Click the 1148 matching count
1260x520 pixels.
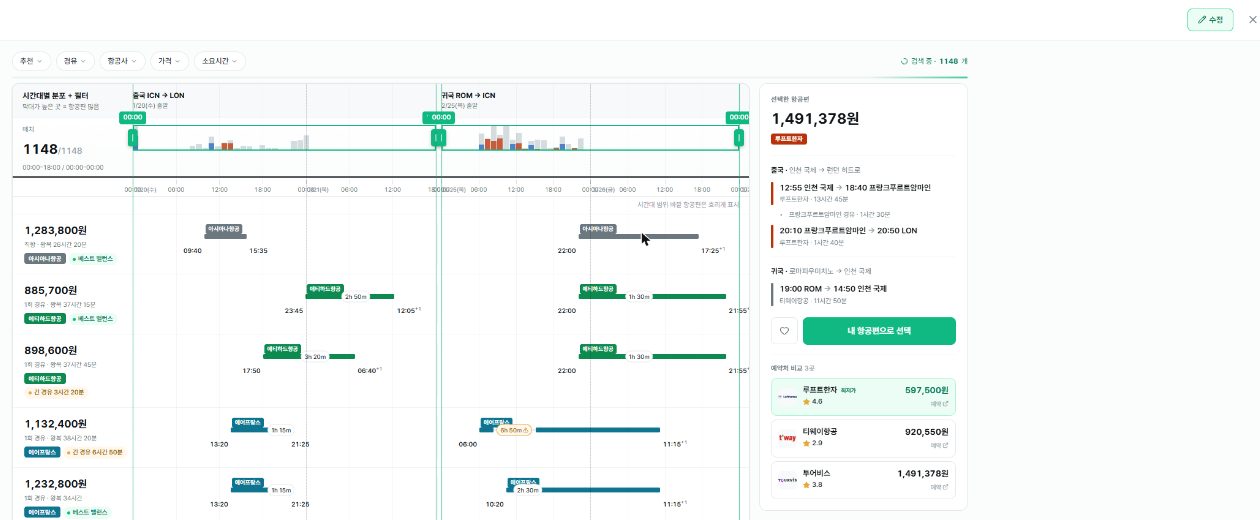pos(41,149)
